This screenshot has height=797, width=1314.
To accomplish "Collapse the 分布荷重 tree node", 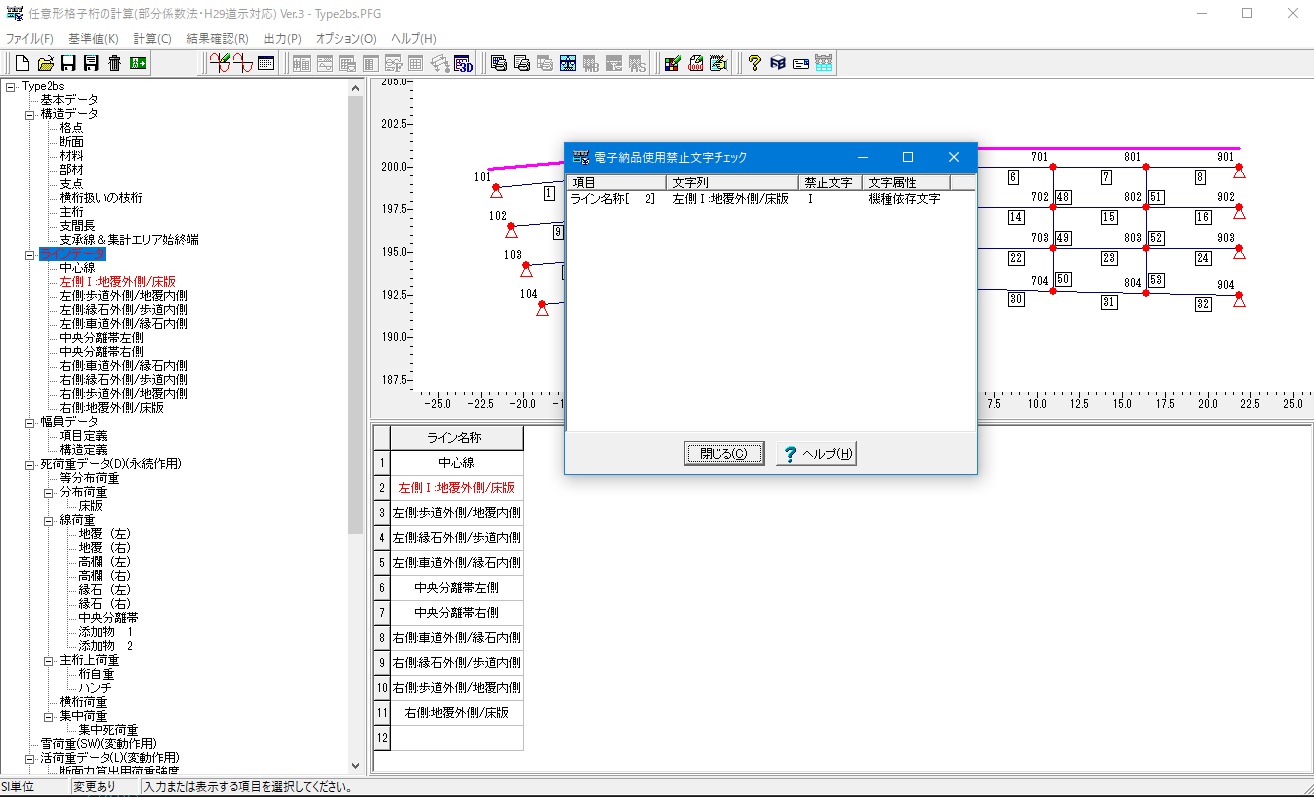I will point(49,492).
